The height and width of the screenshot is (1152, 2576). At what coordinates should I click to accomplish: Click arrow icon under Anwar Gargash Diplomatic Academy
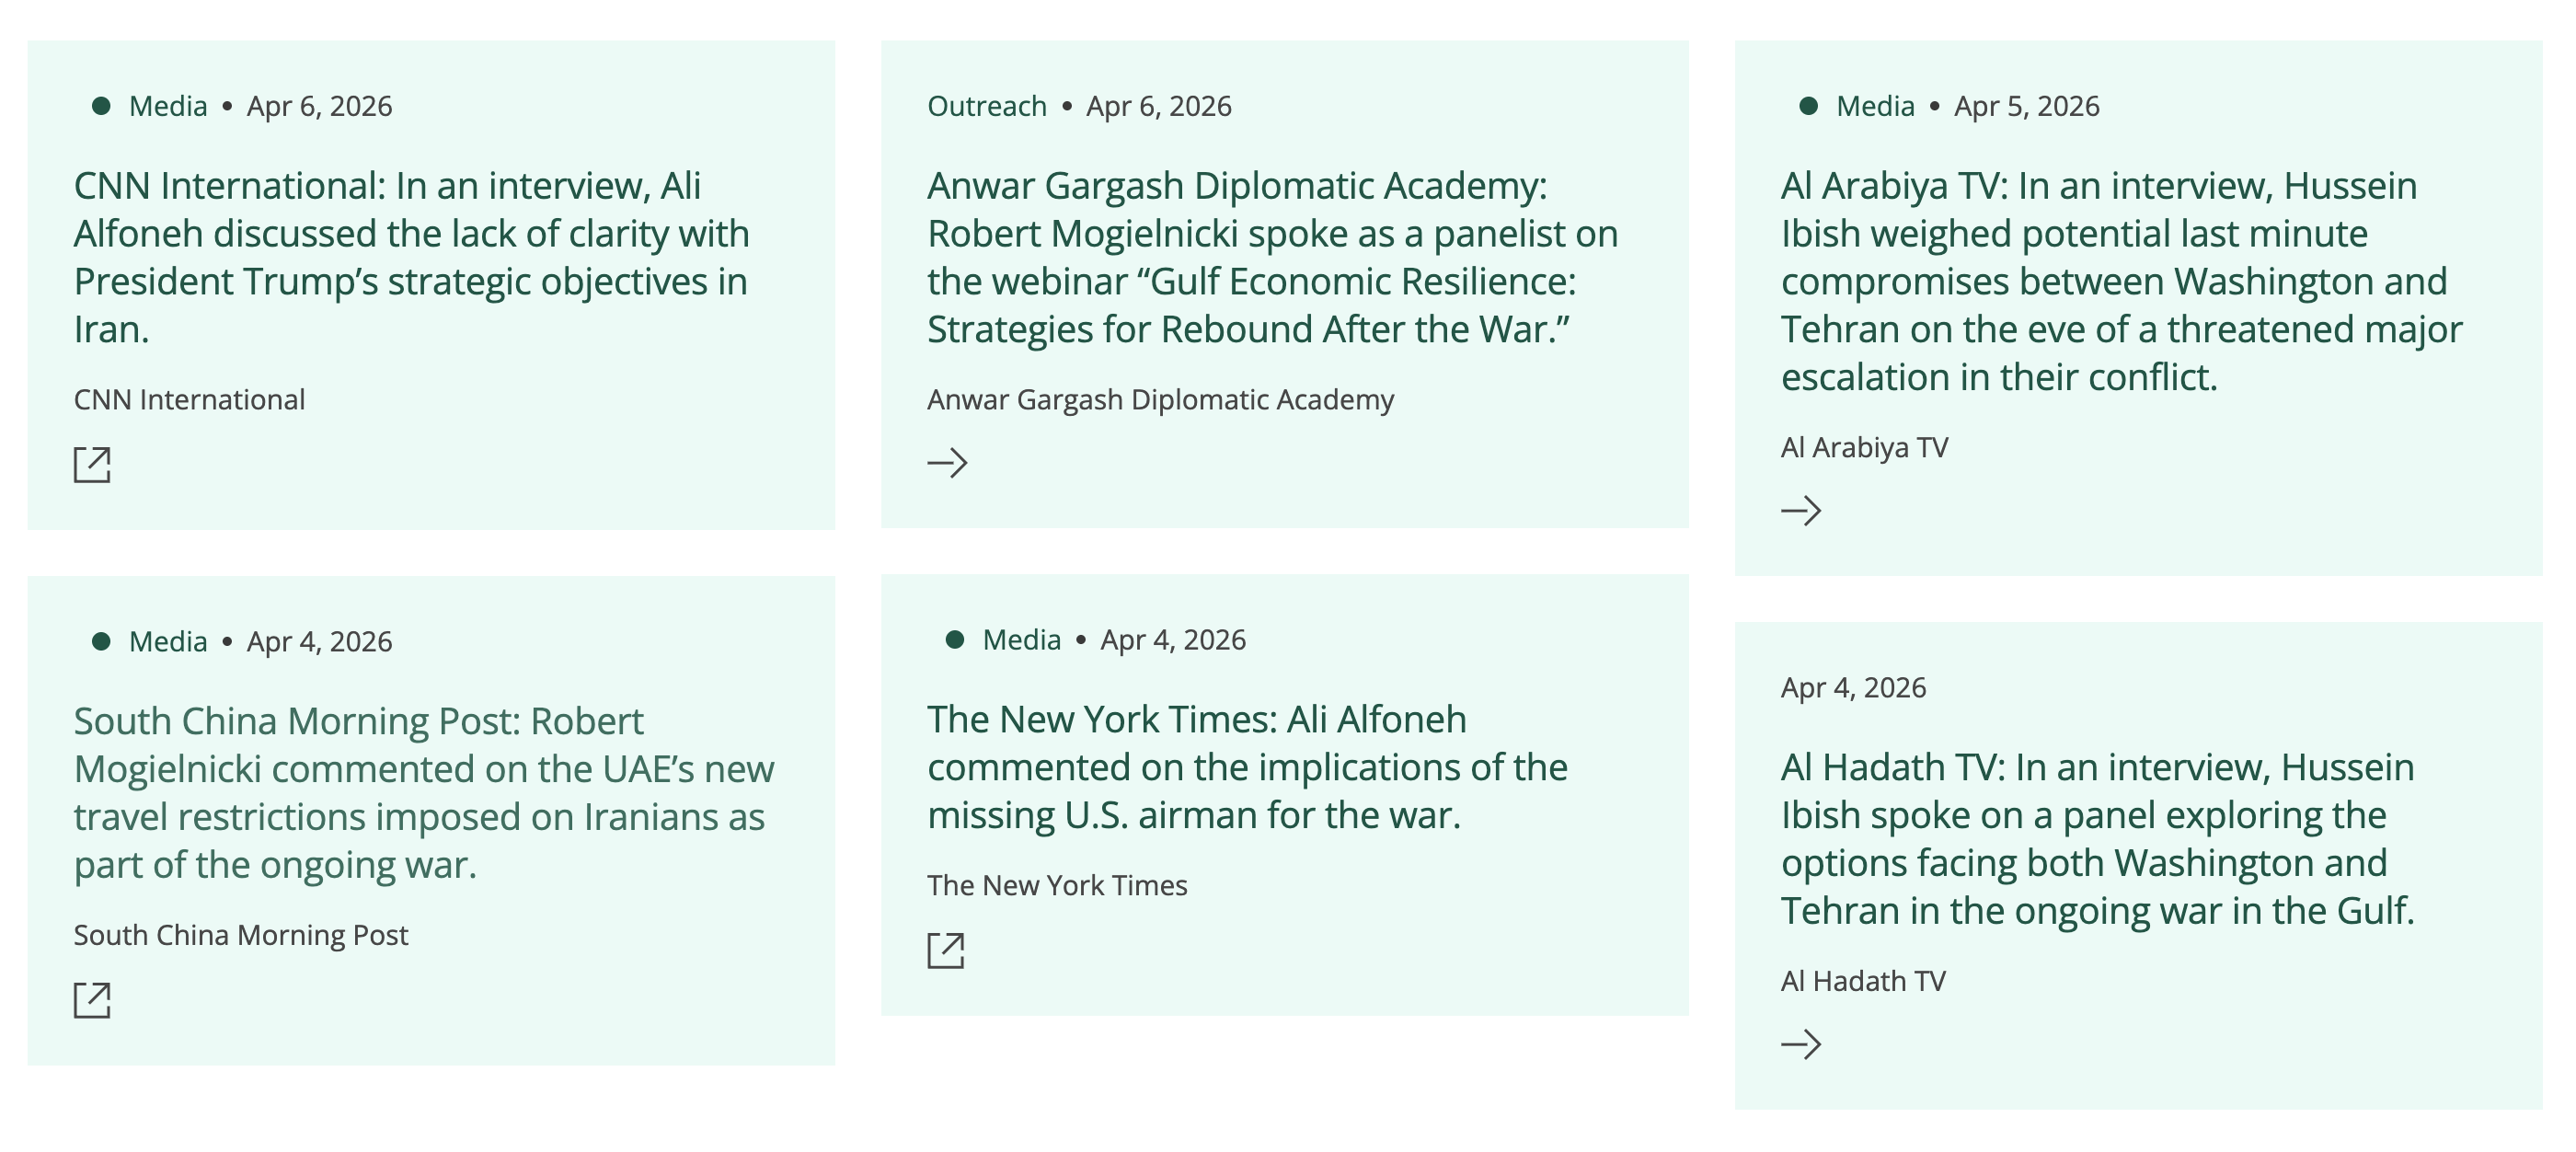(x=946, y=463)
